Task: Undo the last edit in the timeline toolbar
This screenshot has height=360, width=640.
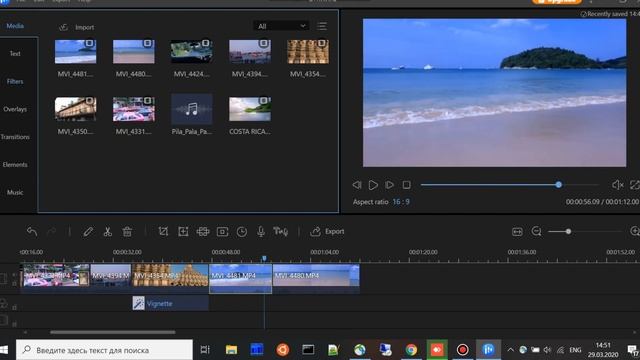Action: [x=32, y=232]
